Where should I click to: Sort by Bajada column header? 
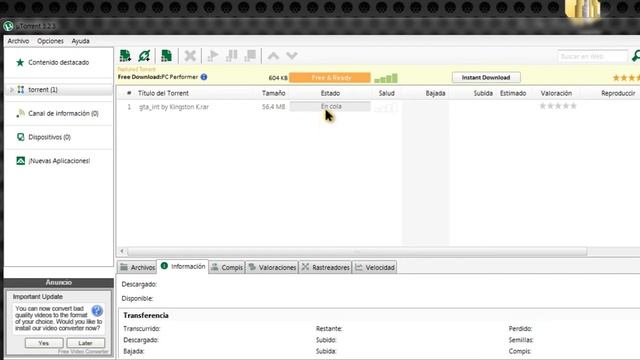(x=435, y=93)
